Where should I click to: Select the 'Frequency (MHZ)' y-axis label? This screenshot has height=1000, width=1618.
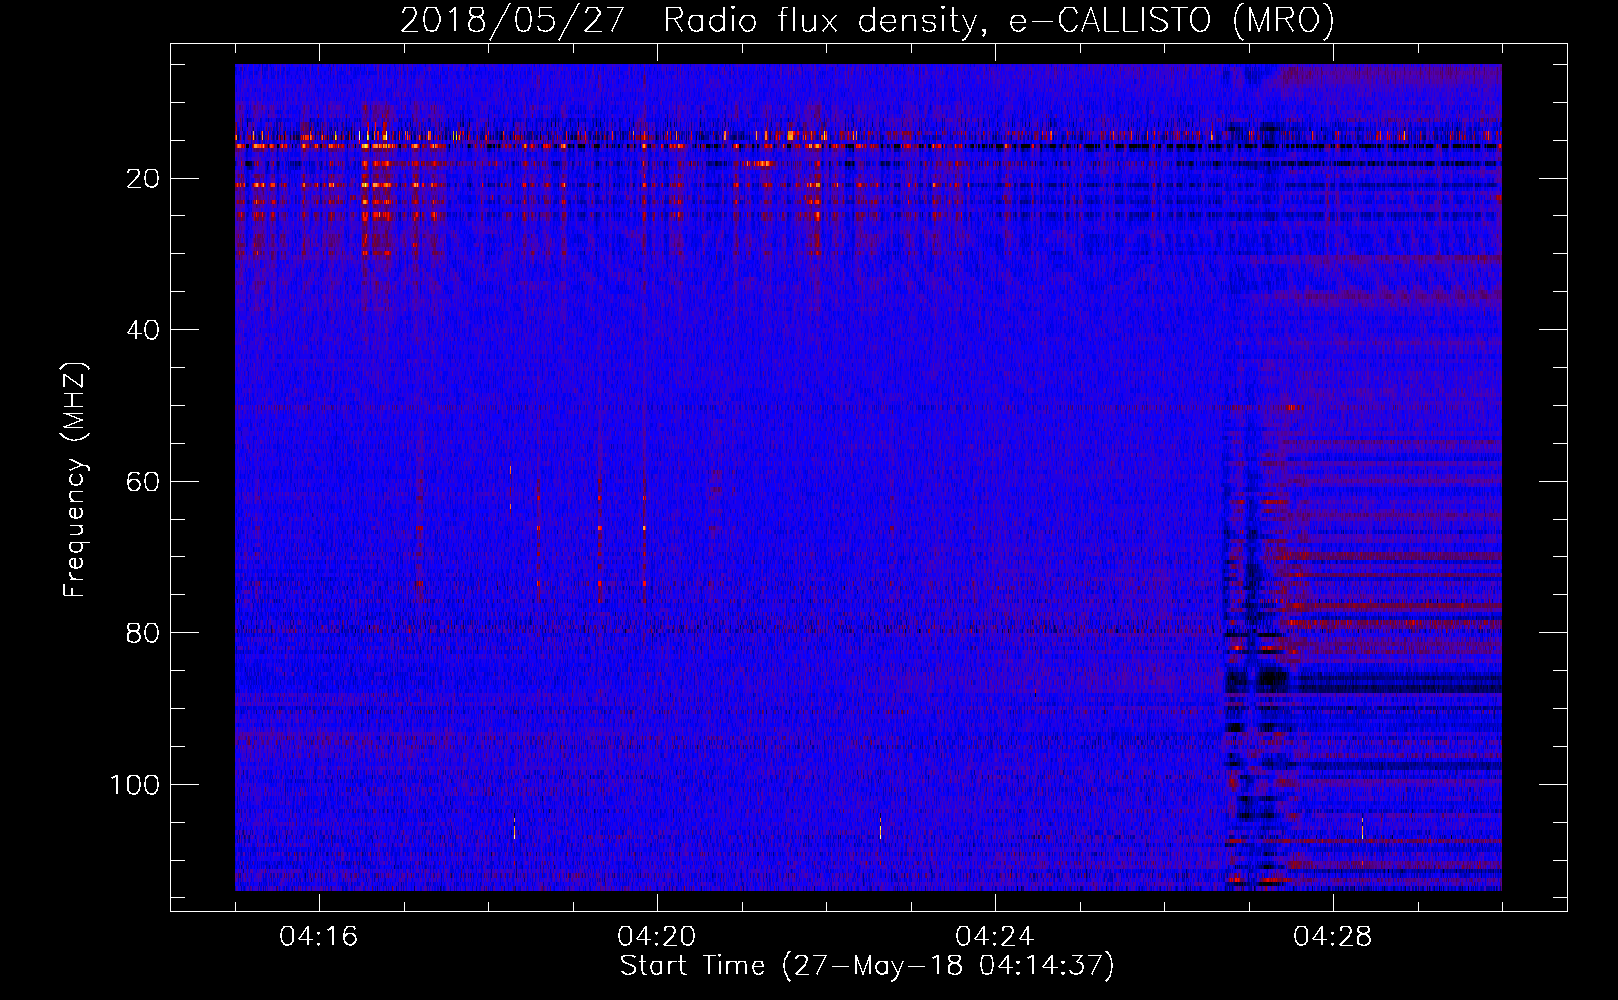tap(75, 479)
